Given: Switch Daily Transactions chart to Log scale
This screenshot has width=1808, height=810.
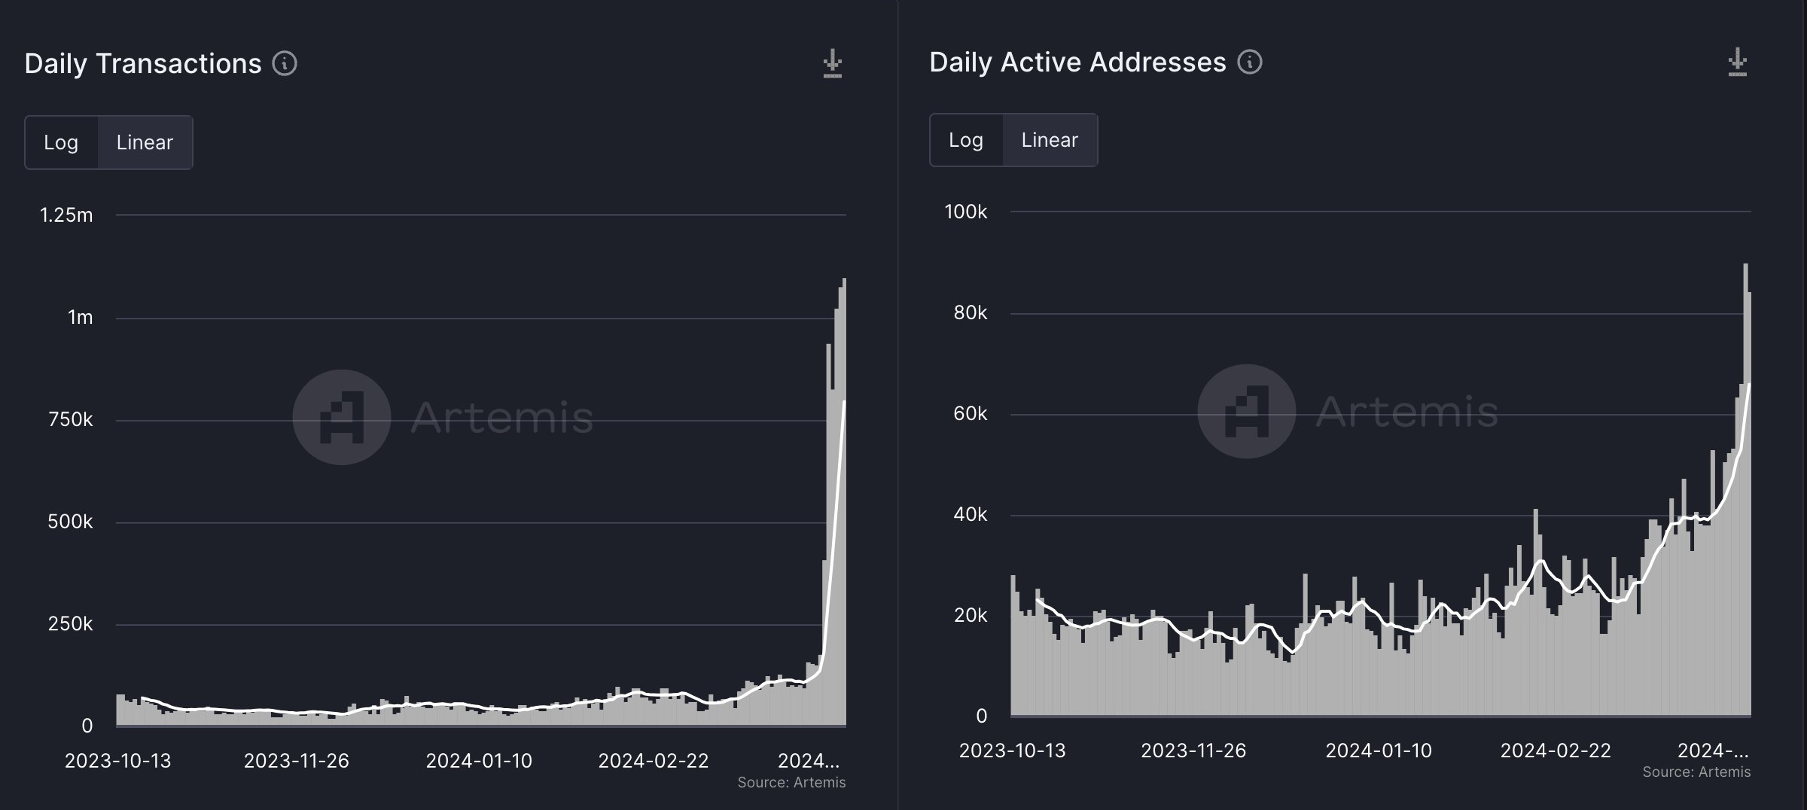Looking at the screenshot, I should pos(61,142).
